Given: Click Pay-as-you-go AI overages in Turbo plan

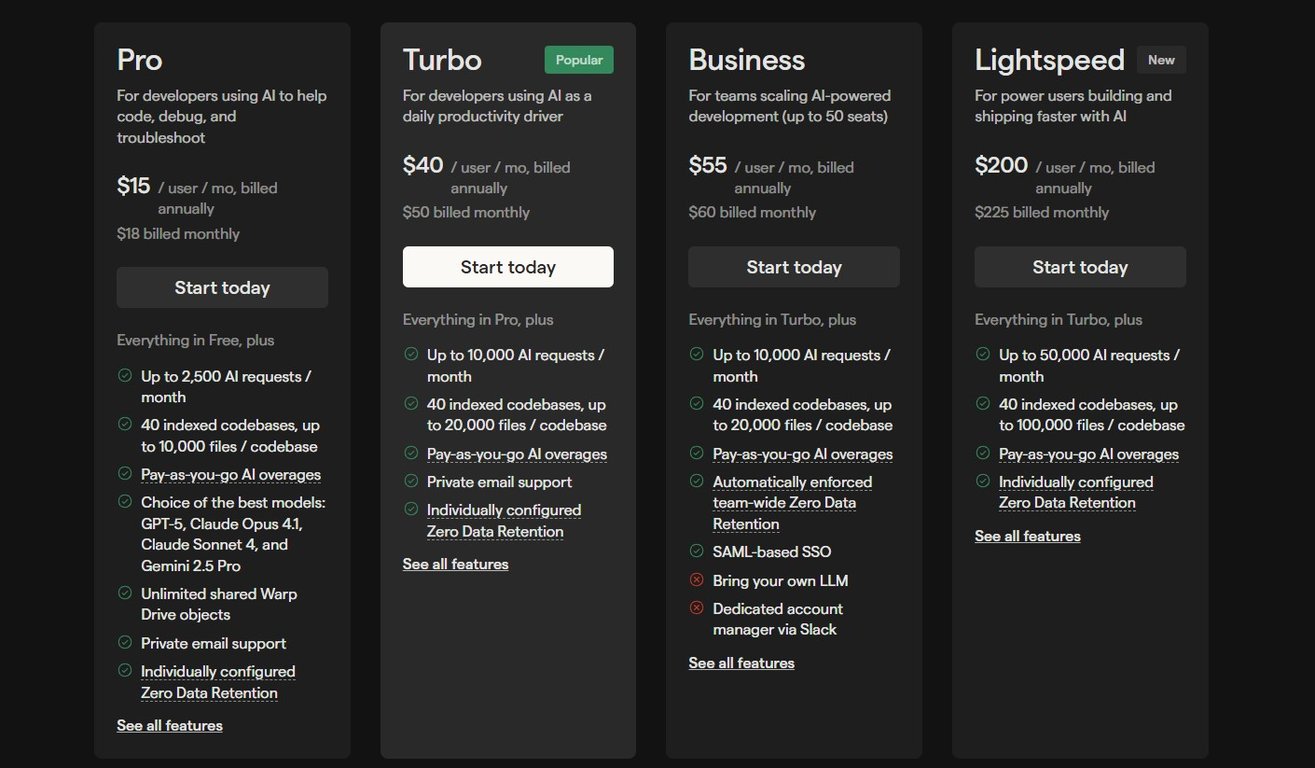Looking at the screenshot, I should coord(517,454).
